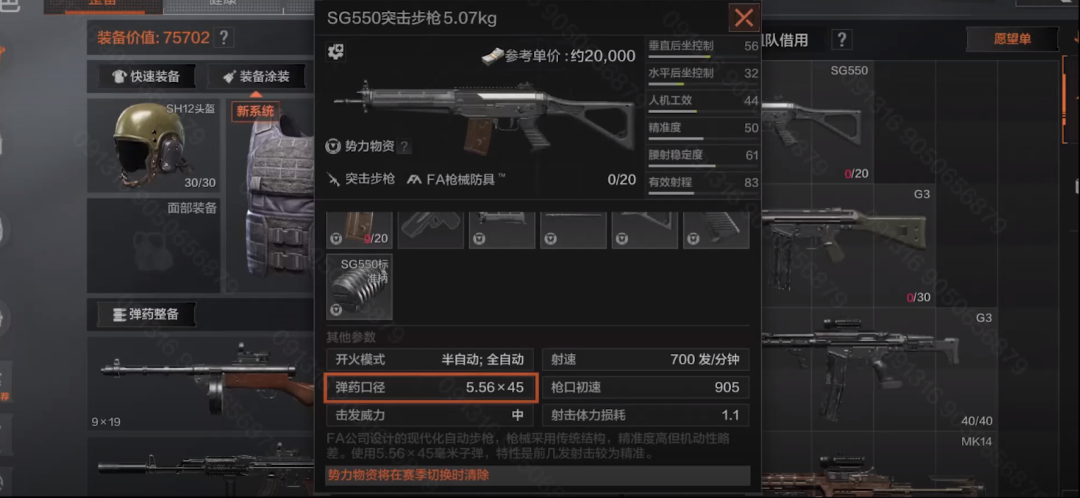Click the 面部装备 face gear slot
Image resolution: width=1080 pixels, height=498 pixels.
153,246
